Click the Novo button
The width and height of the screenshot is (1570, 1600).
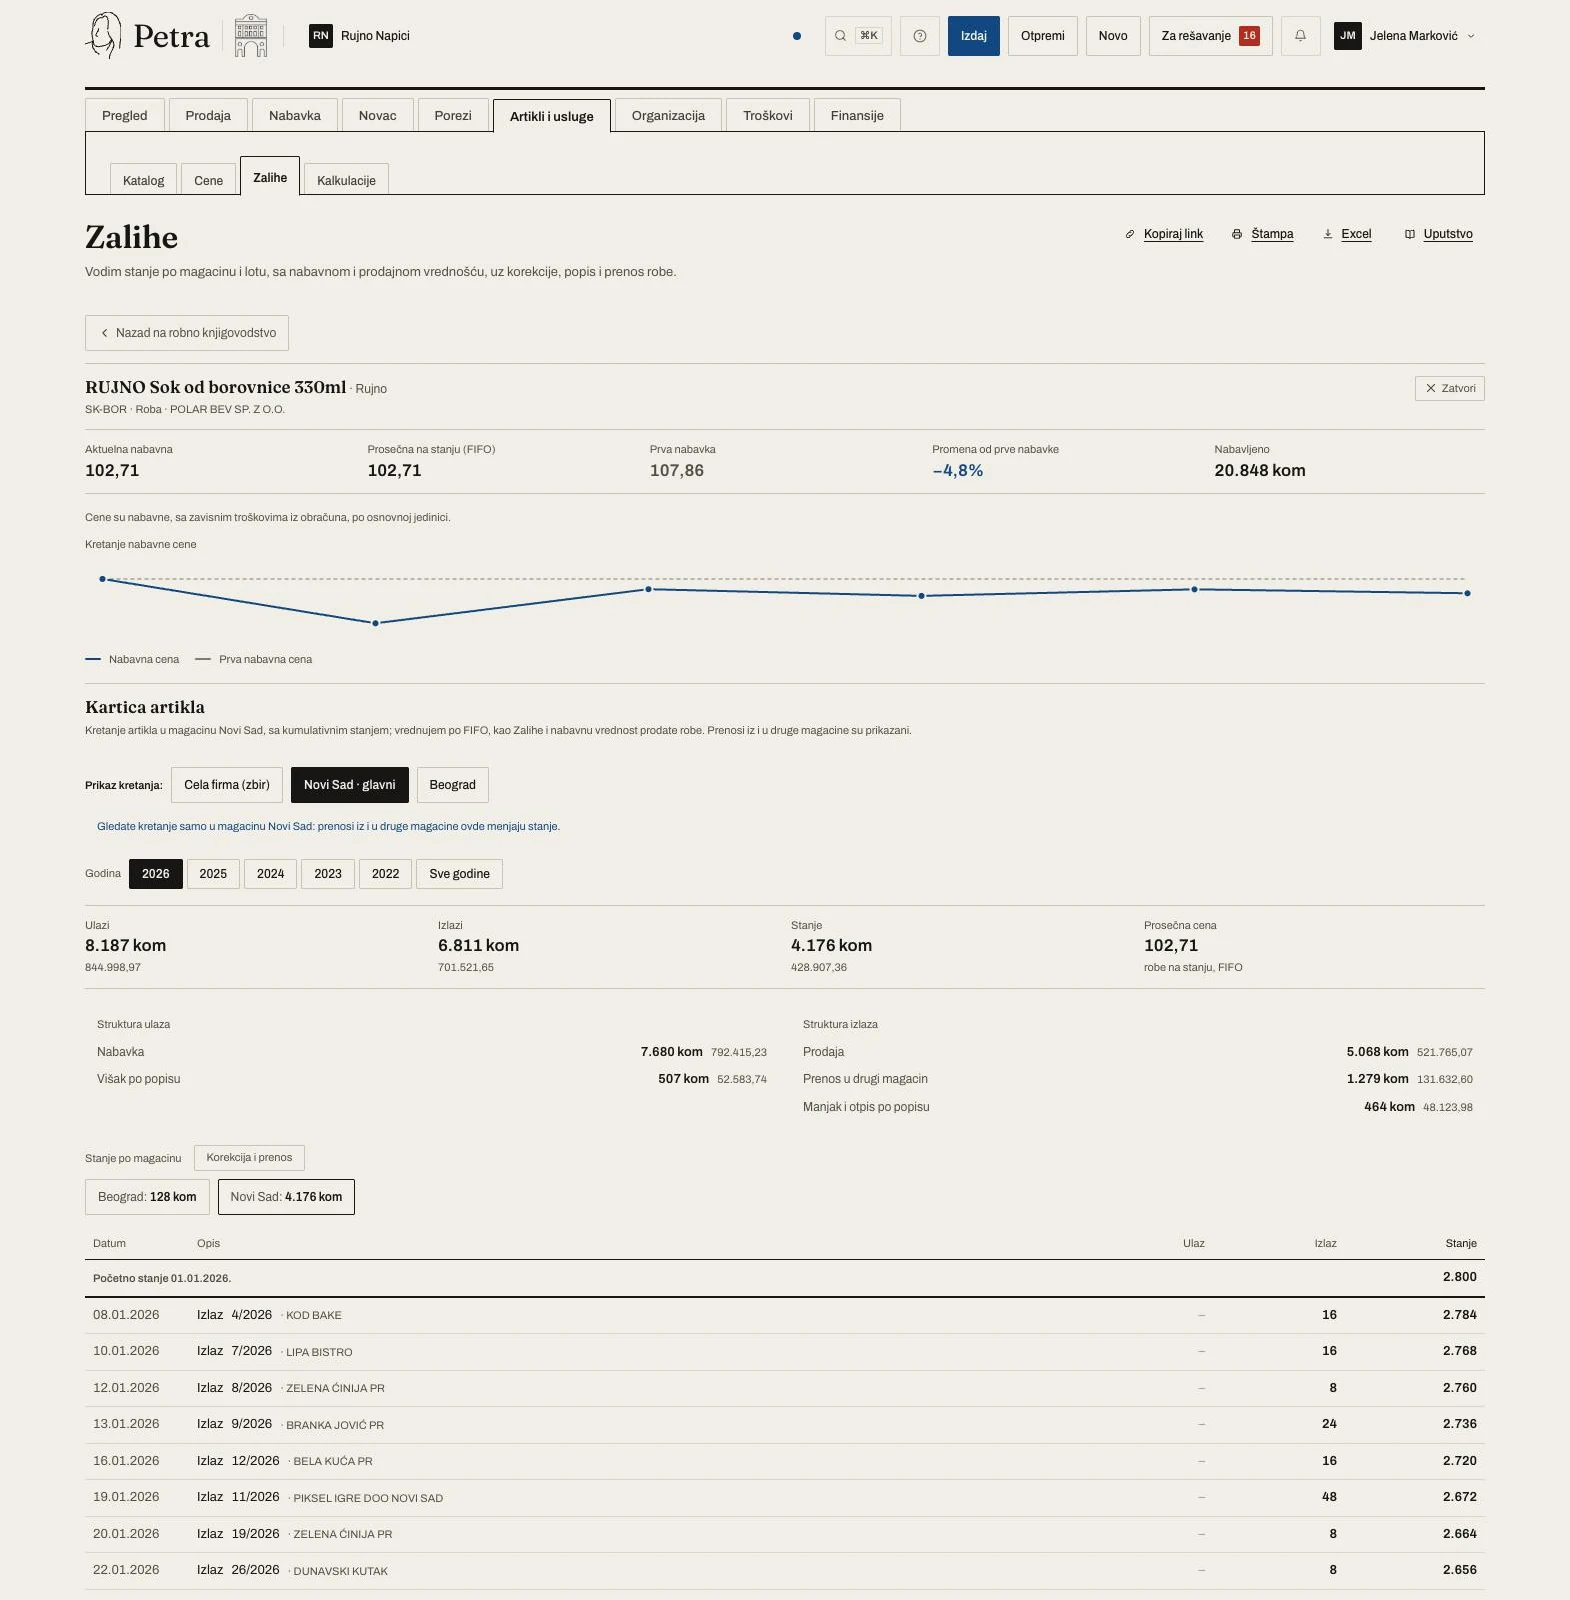coord(1113,36)
